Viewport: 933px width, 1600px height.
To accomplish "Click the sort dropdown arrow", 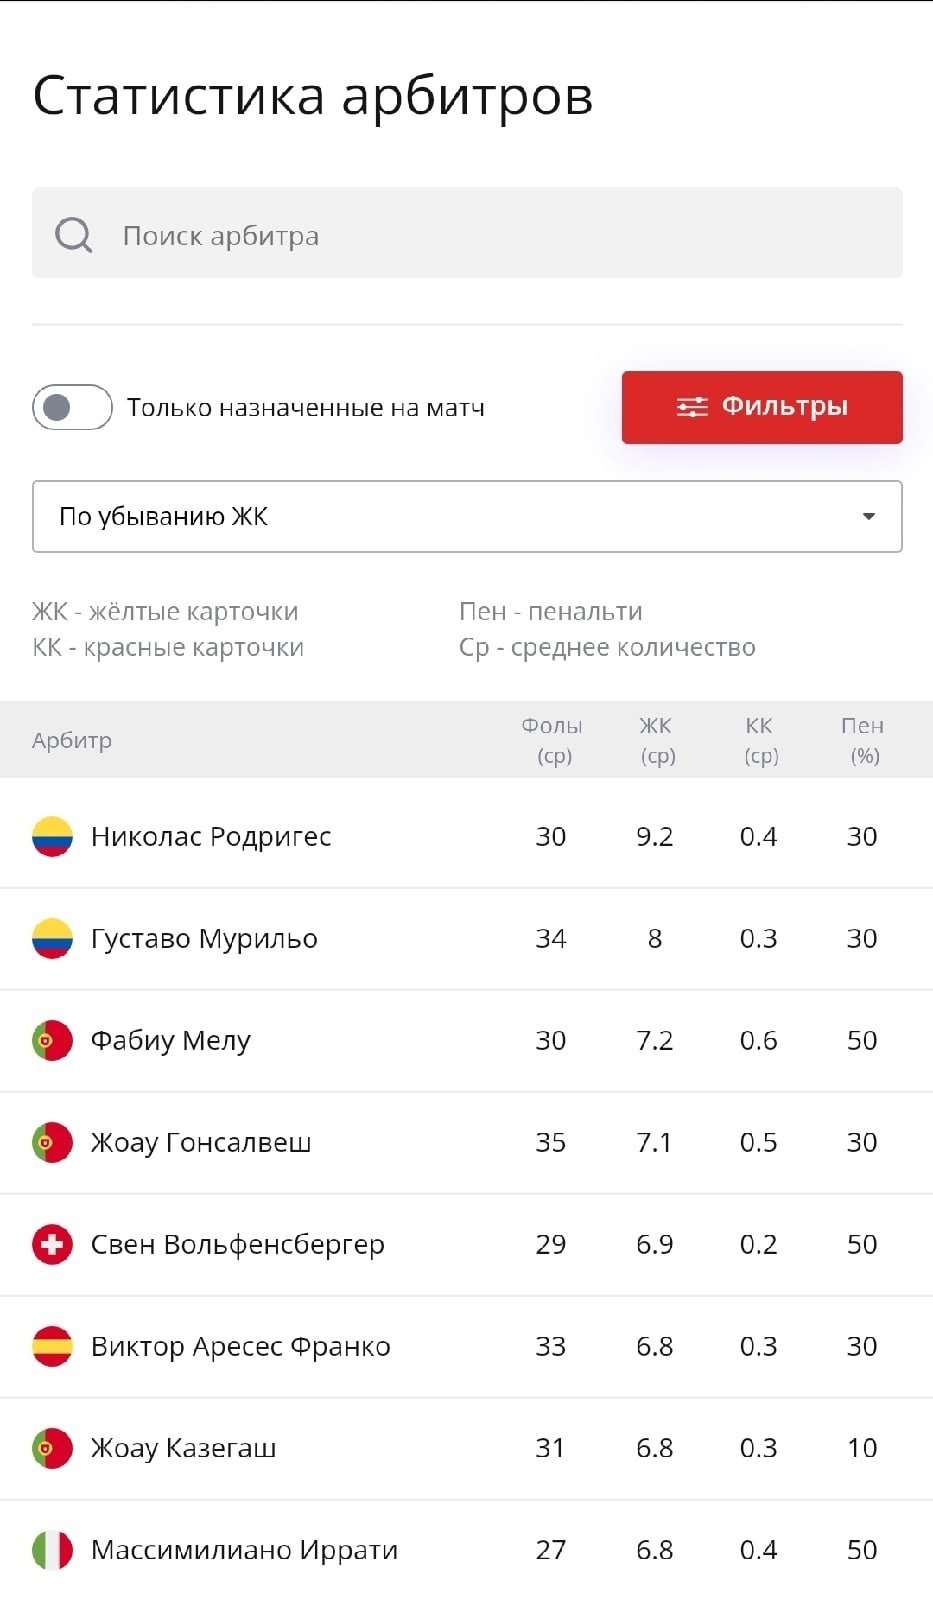I will coord(868,517).
